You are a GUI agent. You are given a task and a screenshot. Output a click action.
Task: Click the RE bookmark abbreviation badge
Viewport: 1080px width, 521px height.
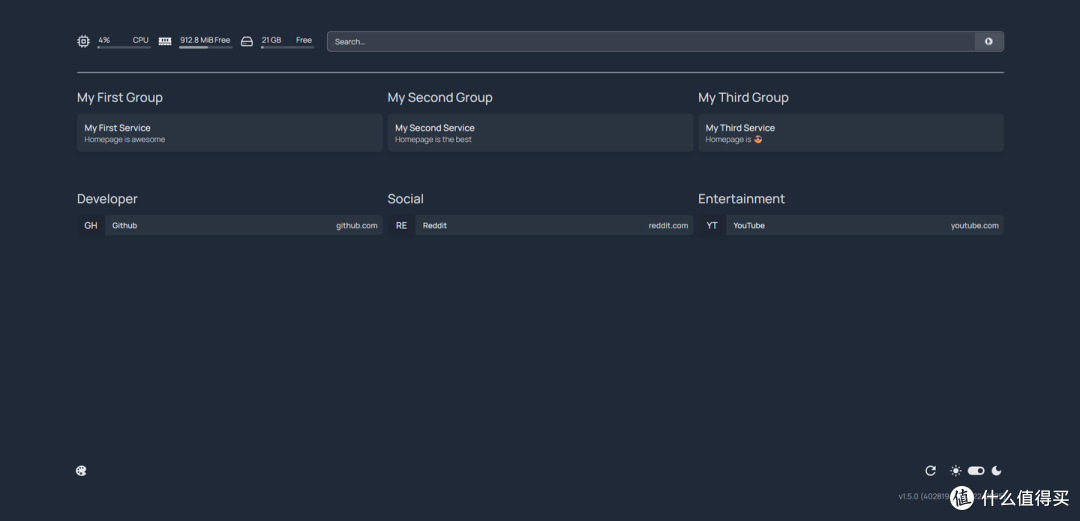(x=402, y=225)
